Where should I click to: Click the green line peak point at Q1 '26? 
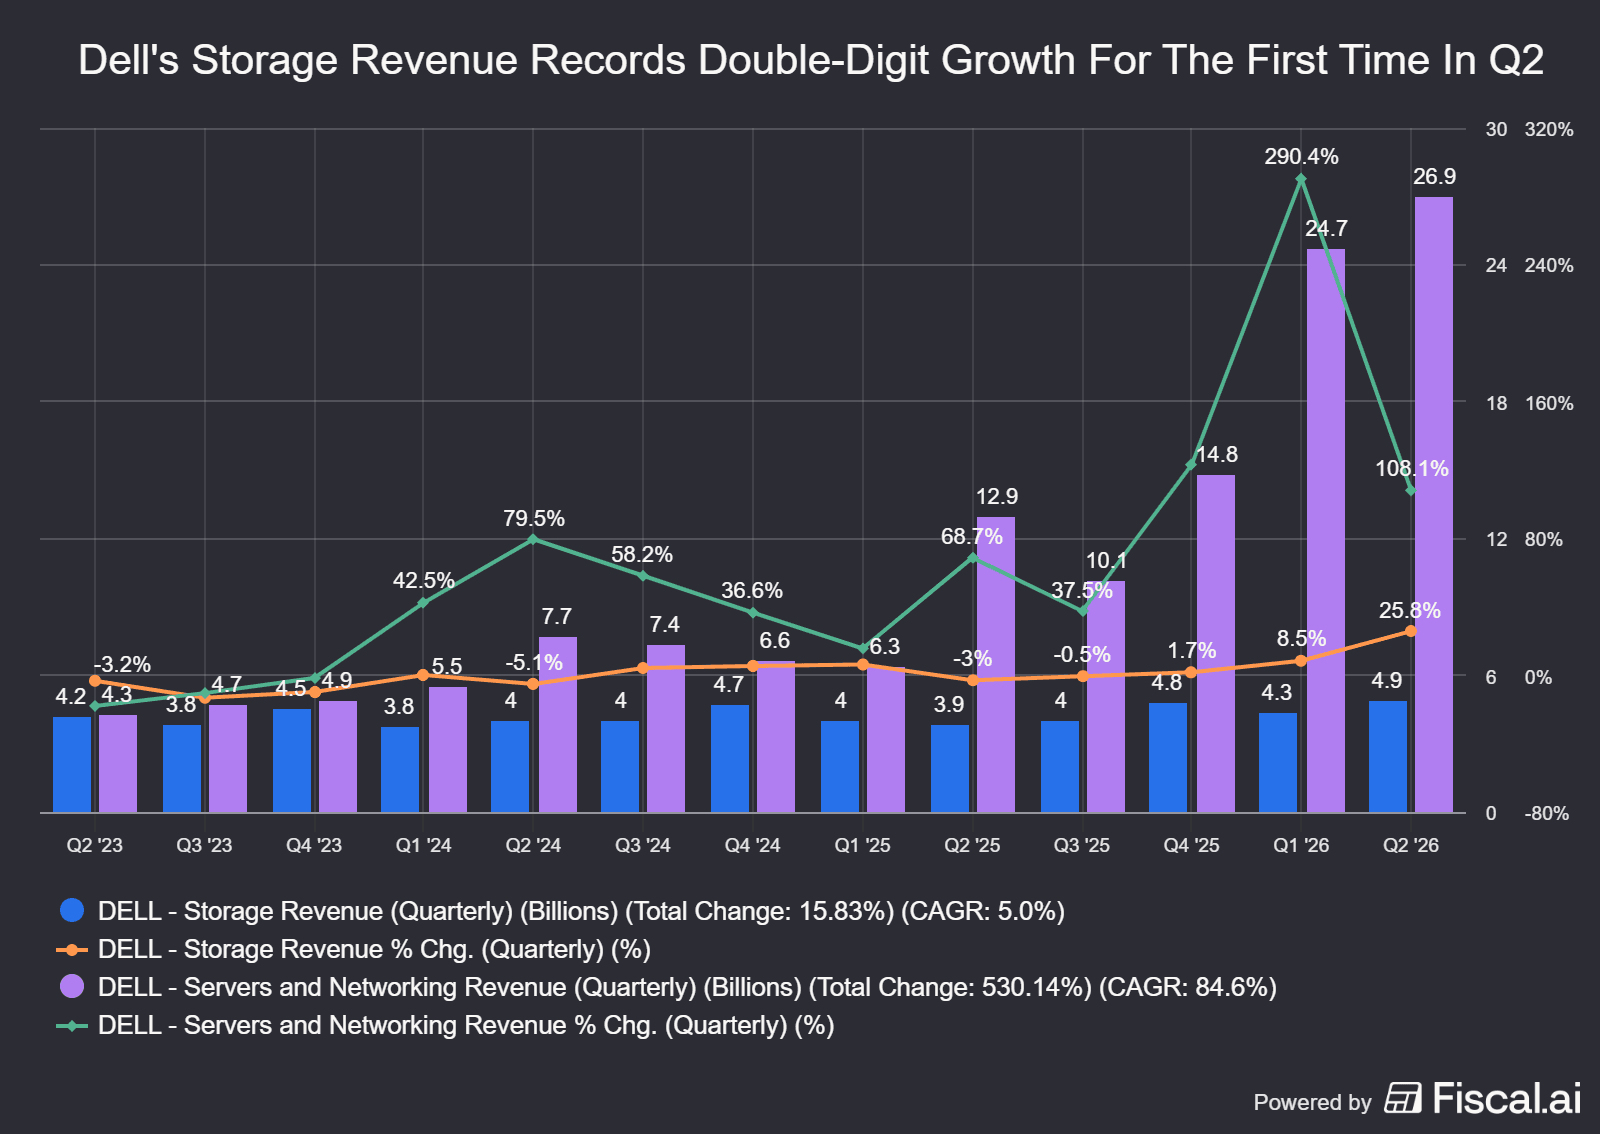pos(1301,179)
